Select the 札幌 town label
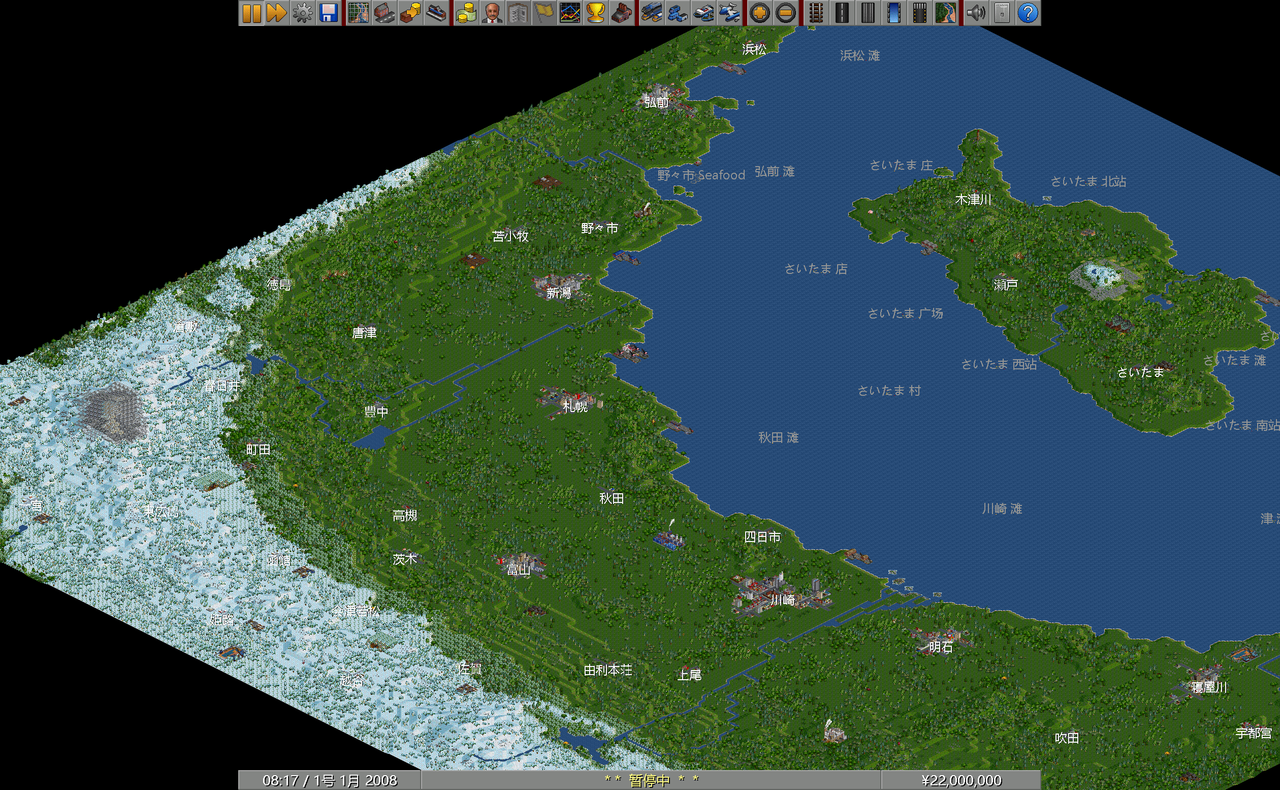Screen dimensions: 1280x790 [x=575, y=407]
